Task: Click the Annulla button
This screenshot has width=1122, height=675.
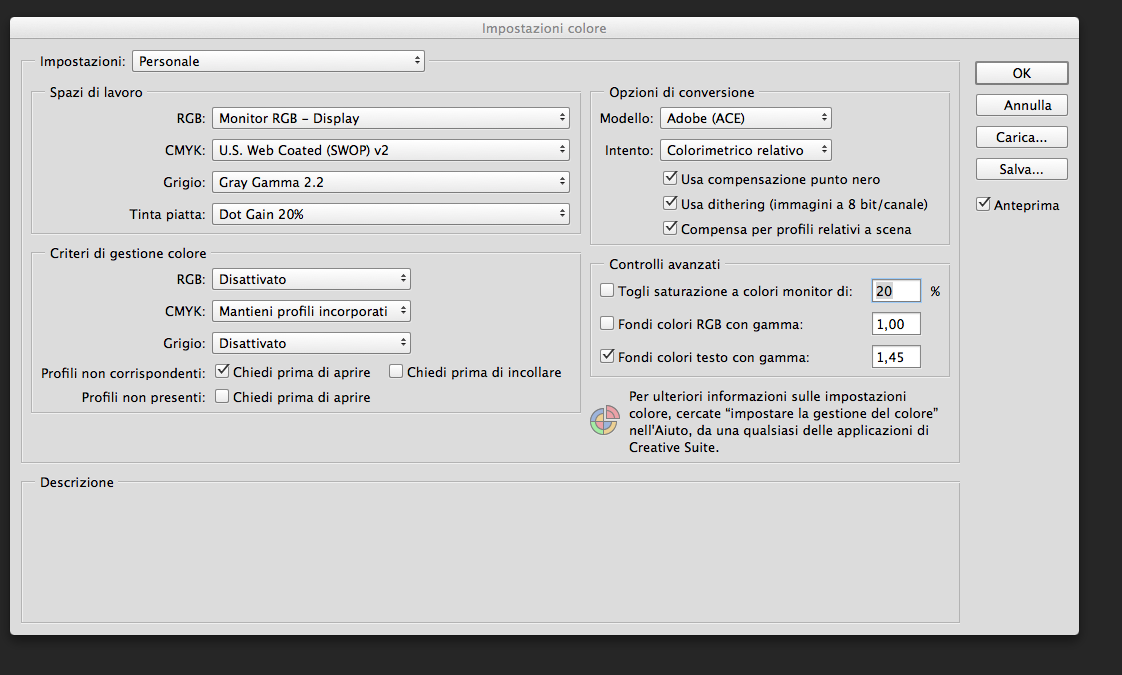Action: [x=1022, y=105]
